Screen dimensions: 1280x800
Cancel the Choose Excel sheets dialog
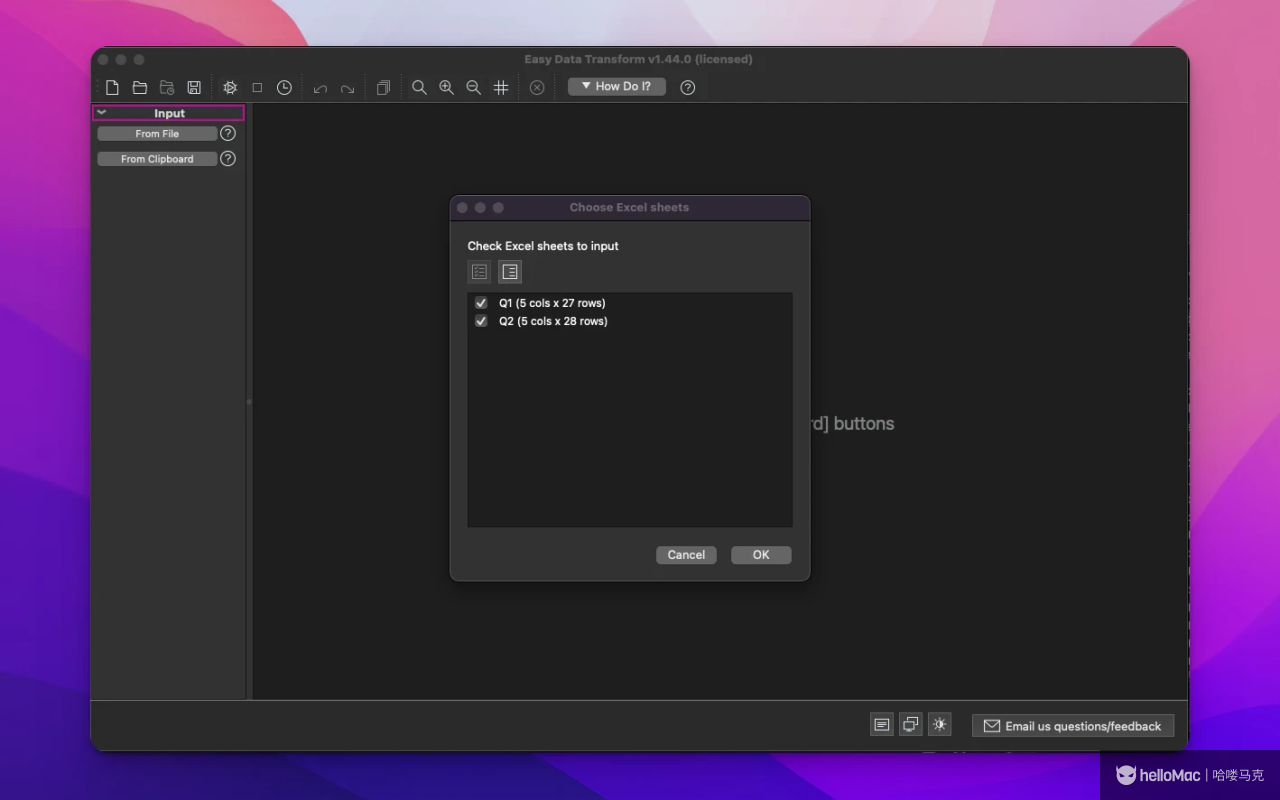coord(686,555)
